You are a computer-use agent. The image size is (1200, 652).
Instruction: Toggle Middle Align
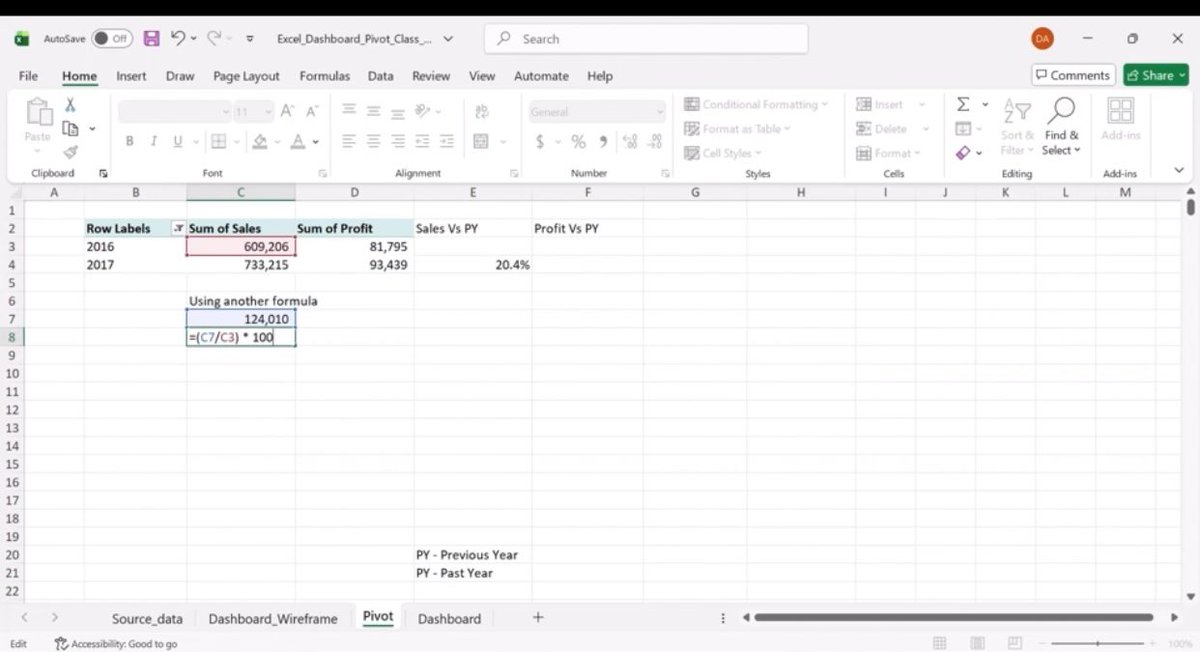pyautogui.click(x=373, y=112)
